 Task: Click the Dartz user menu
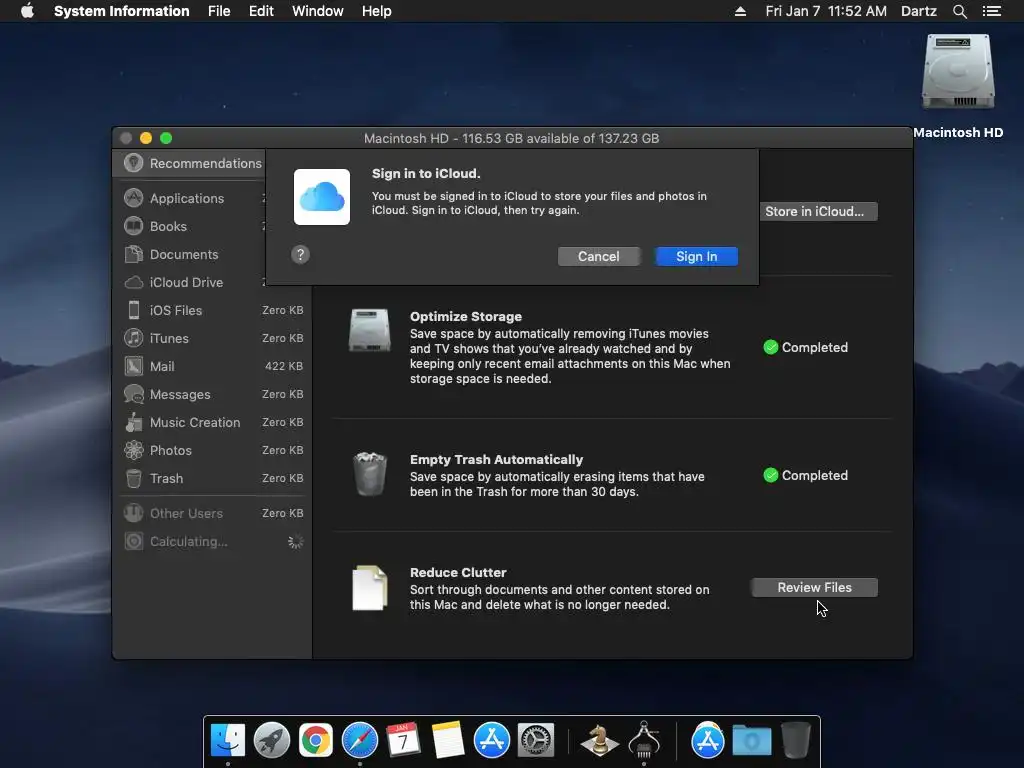point(918,11)
